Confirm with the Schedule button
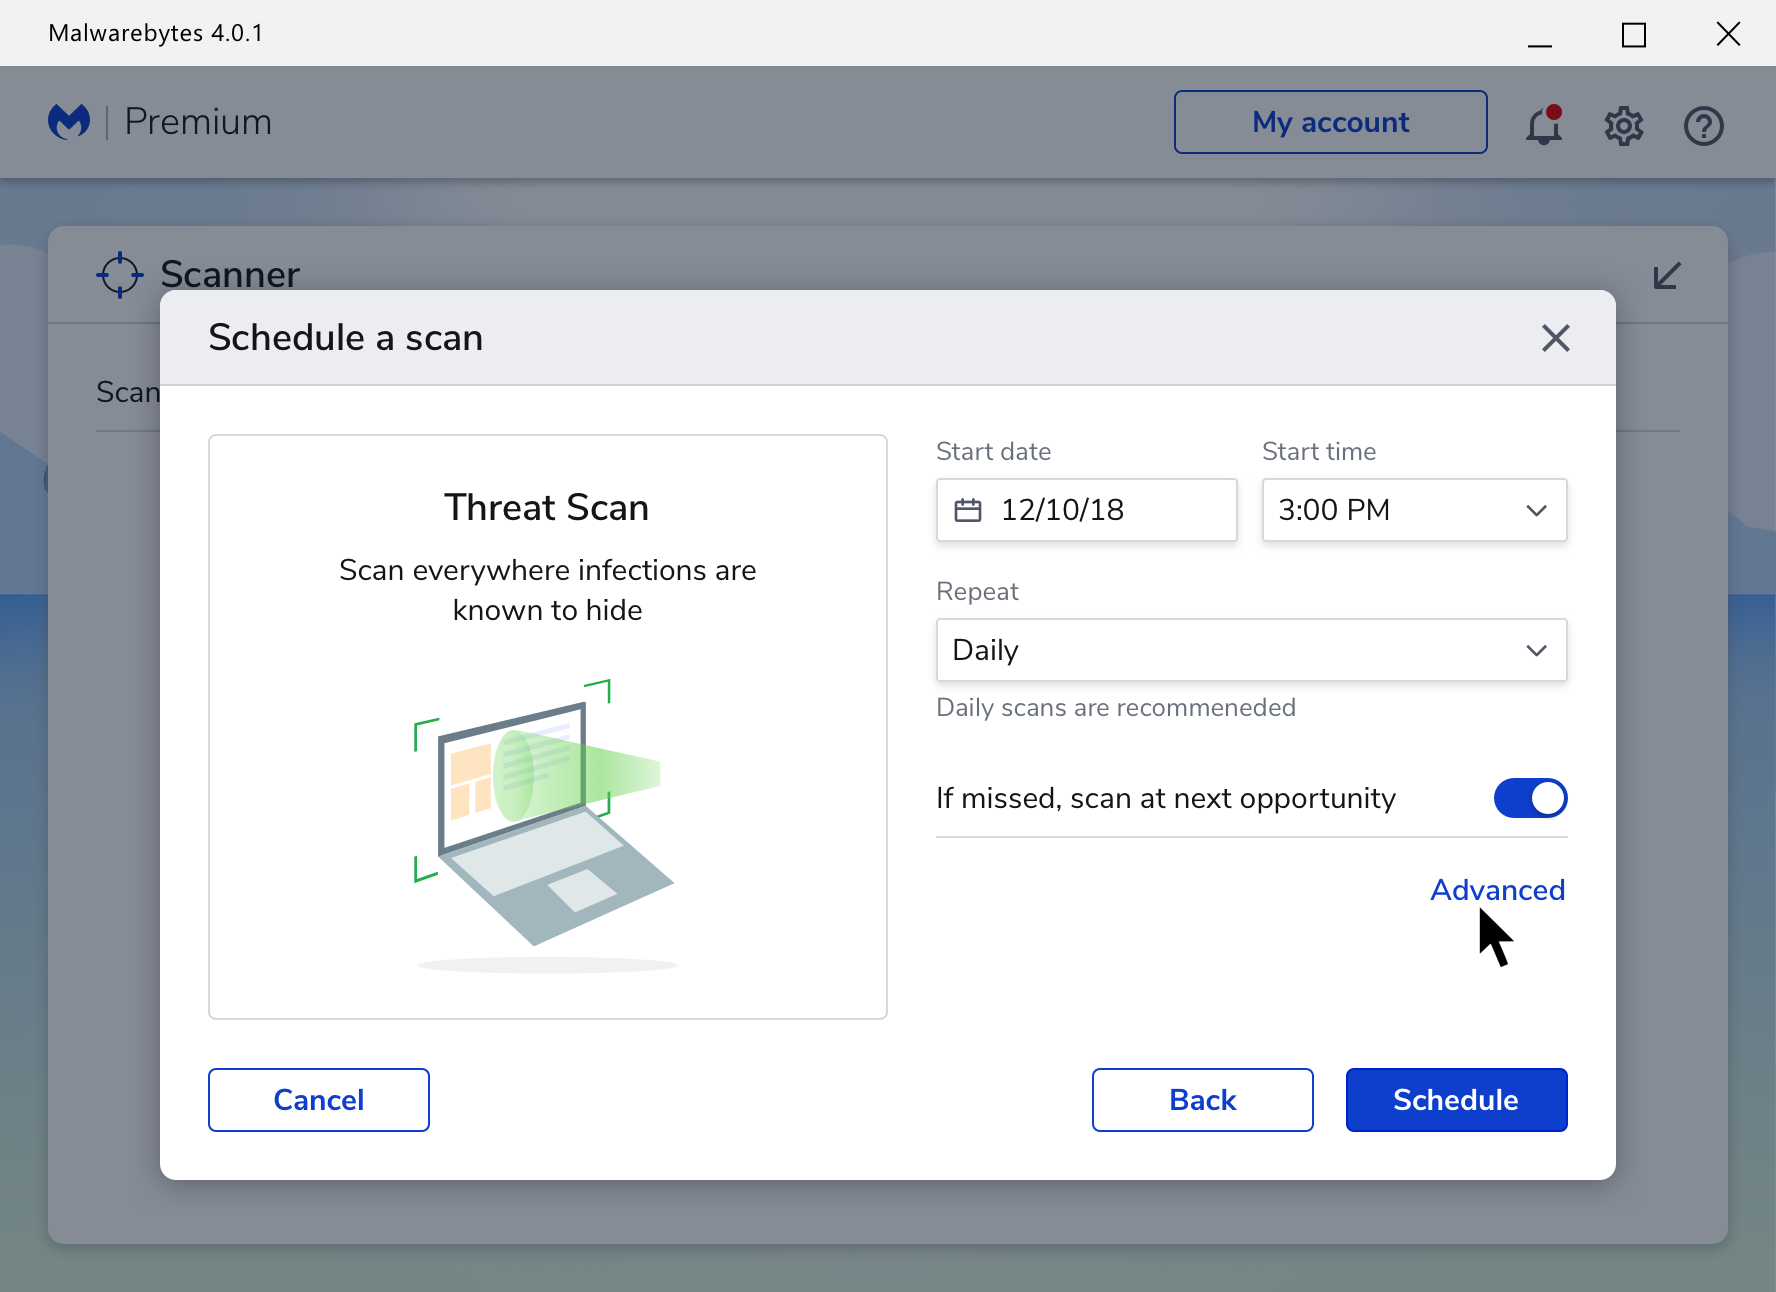 click(1457, 1100)
